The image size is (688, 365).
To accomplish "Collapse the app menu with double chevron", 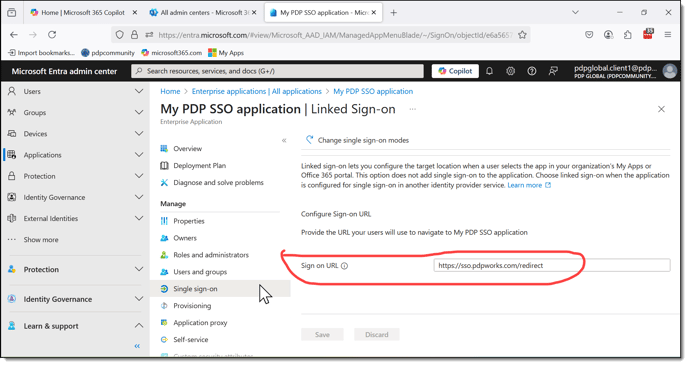I will 284,140.
